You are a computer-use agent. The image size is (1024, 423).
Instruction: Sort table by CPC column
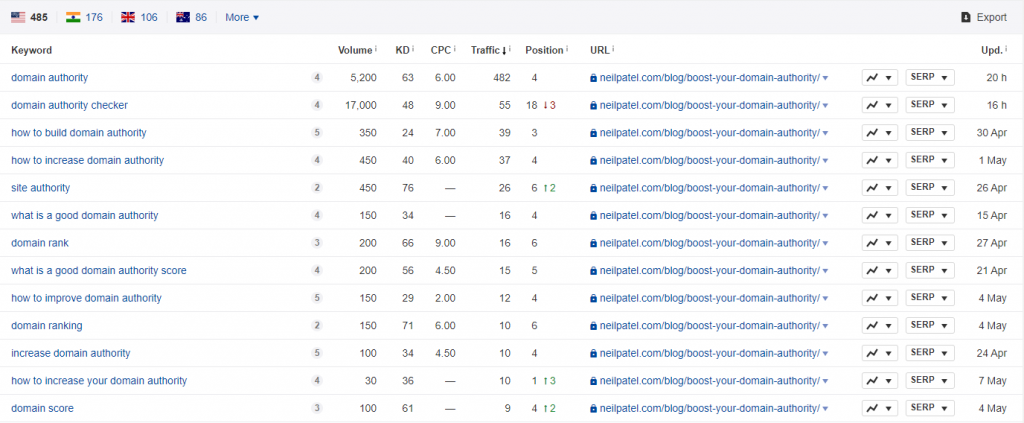coord(443,50)
